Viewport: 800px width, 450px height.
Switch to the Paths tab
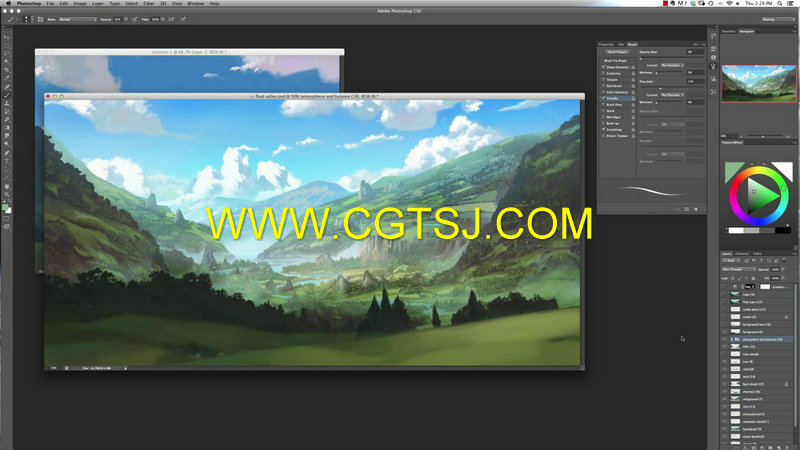pos(757,254)
